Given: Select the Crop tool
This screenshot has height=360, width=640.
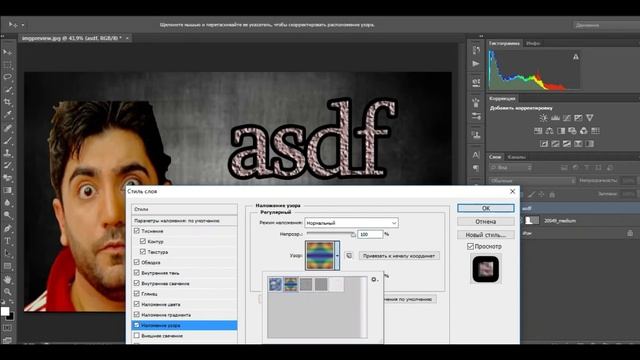Looking at the screenshot, I should tap(7, 102).
